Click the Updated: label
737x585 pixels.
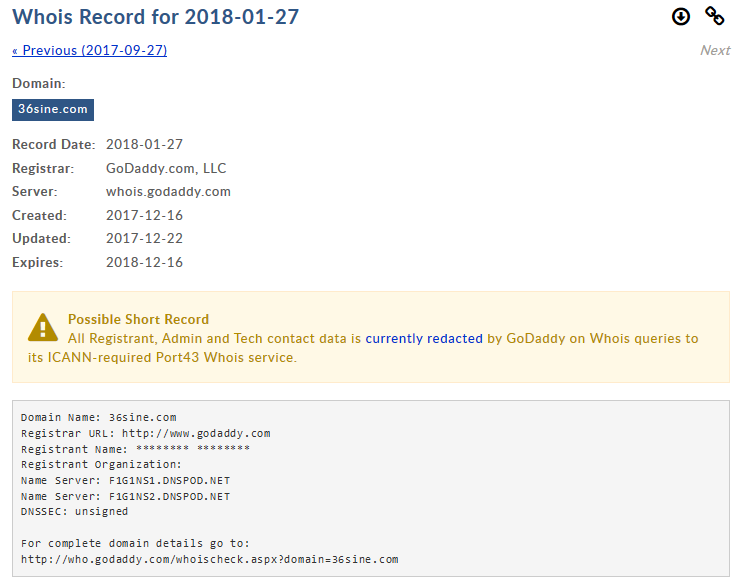41,238
